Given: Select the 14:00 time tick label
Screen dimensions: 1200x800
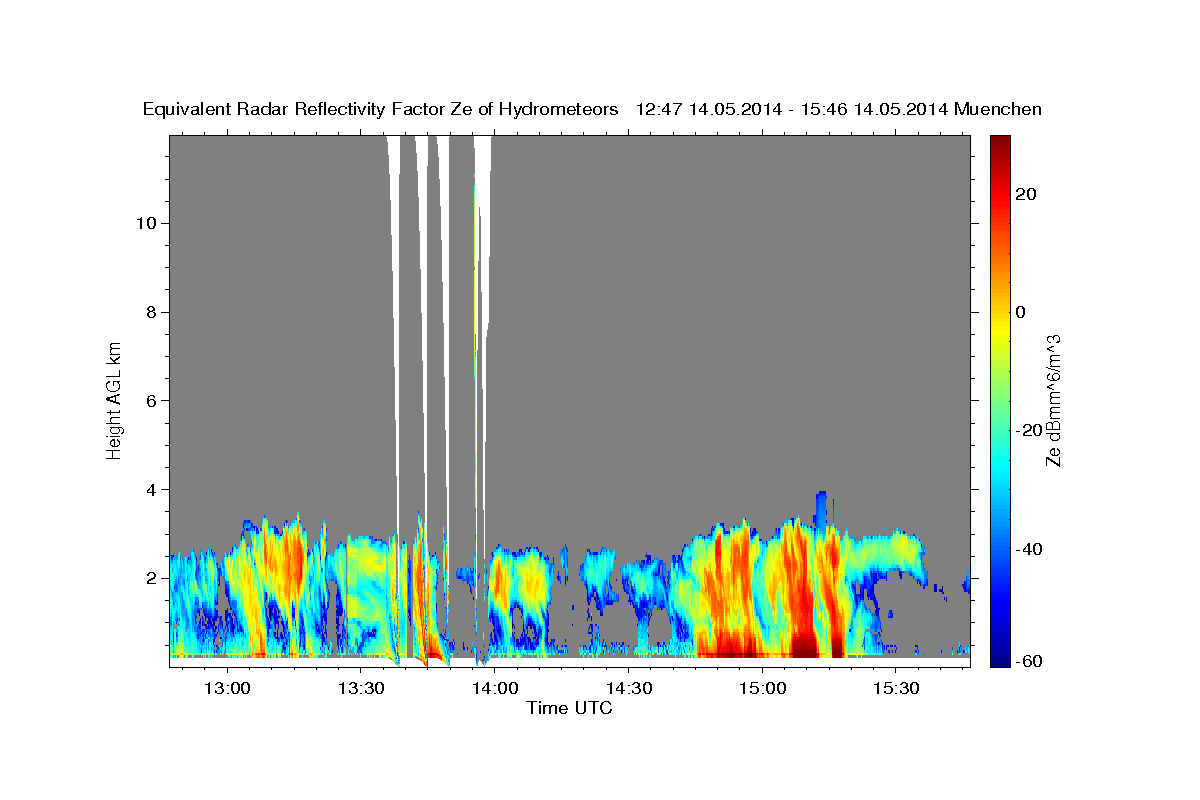Looking at the screenshot, I should [495, 688].
